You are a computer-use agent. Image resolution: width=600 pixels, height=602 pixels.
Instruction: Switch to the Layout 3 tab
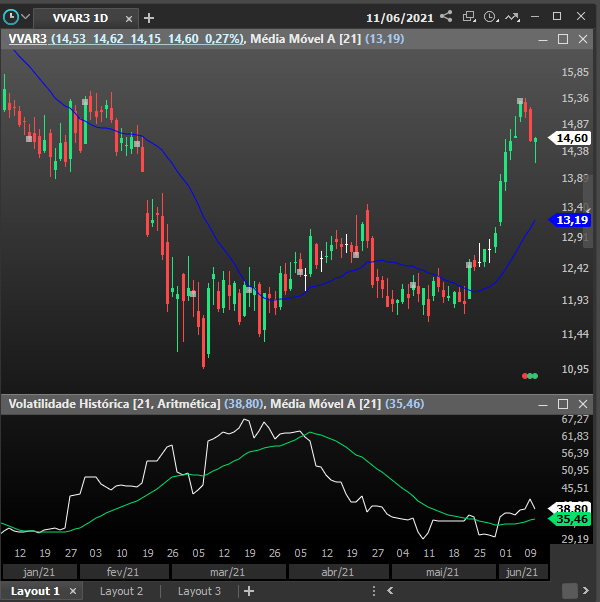coord(199,591)
